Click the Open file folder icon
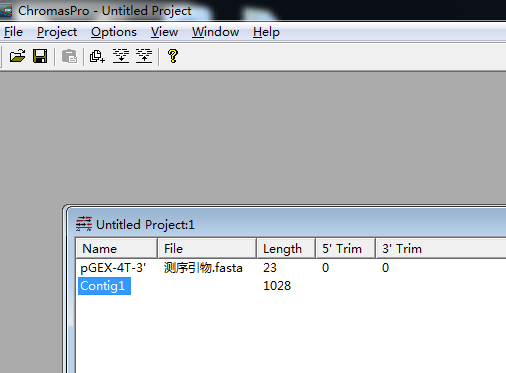Image resolution: width=506 pixels, height=373 pixels. pos(17,56)
